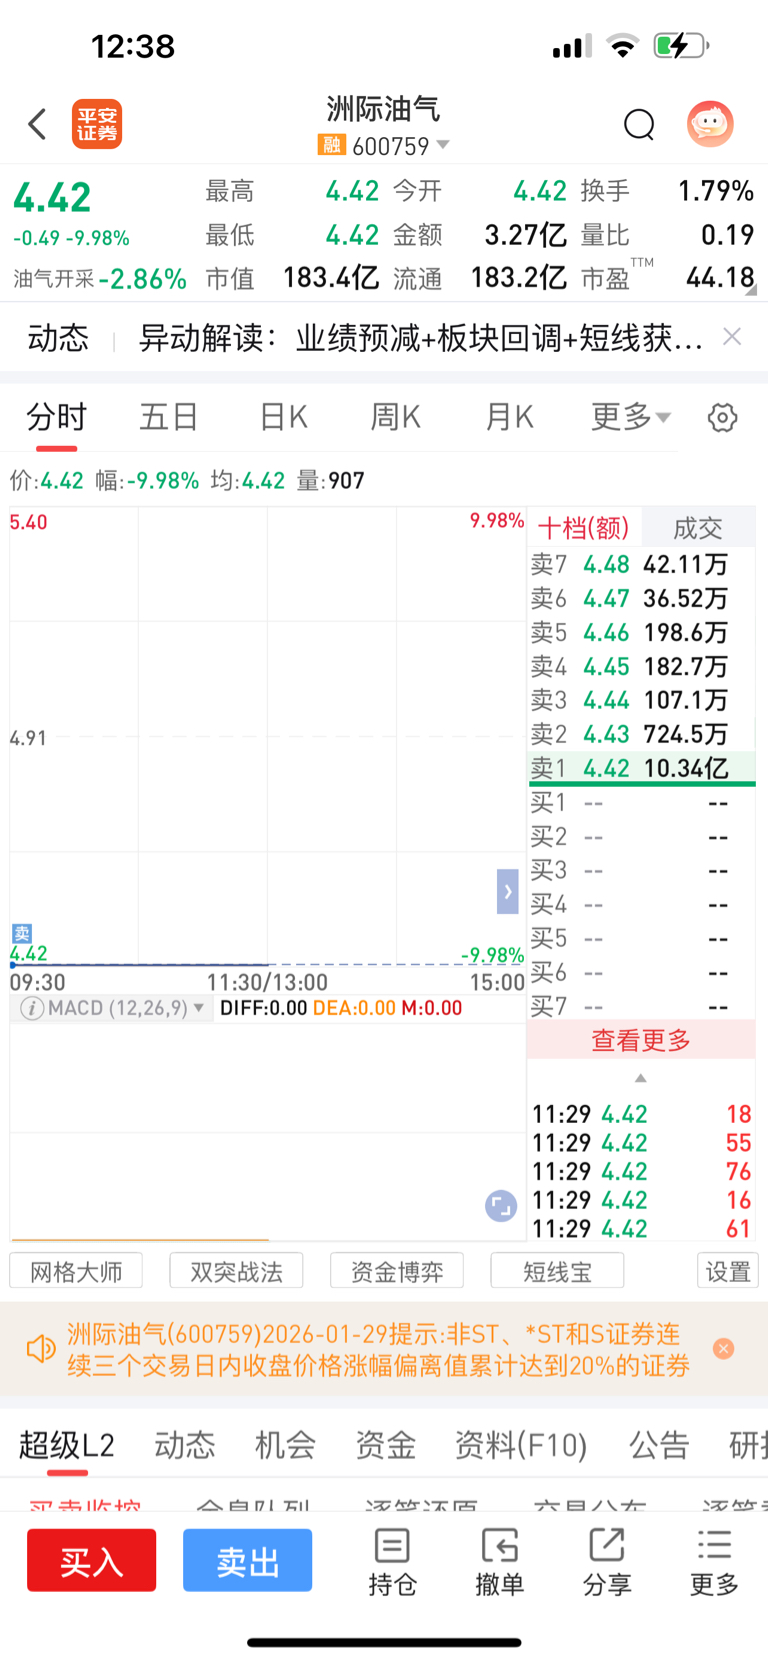
Task: Select the 动态 bottom section tab
Action: [184, 1445]
